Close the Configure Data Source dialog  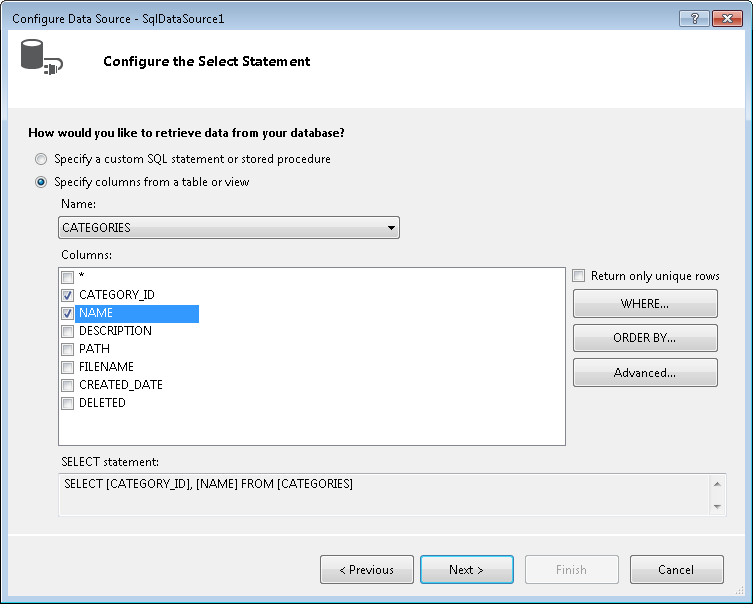click(726, 19)
